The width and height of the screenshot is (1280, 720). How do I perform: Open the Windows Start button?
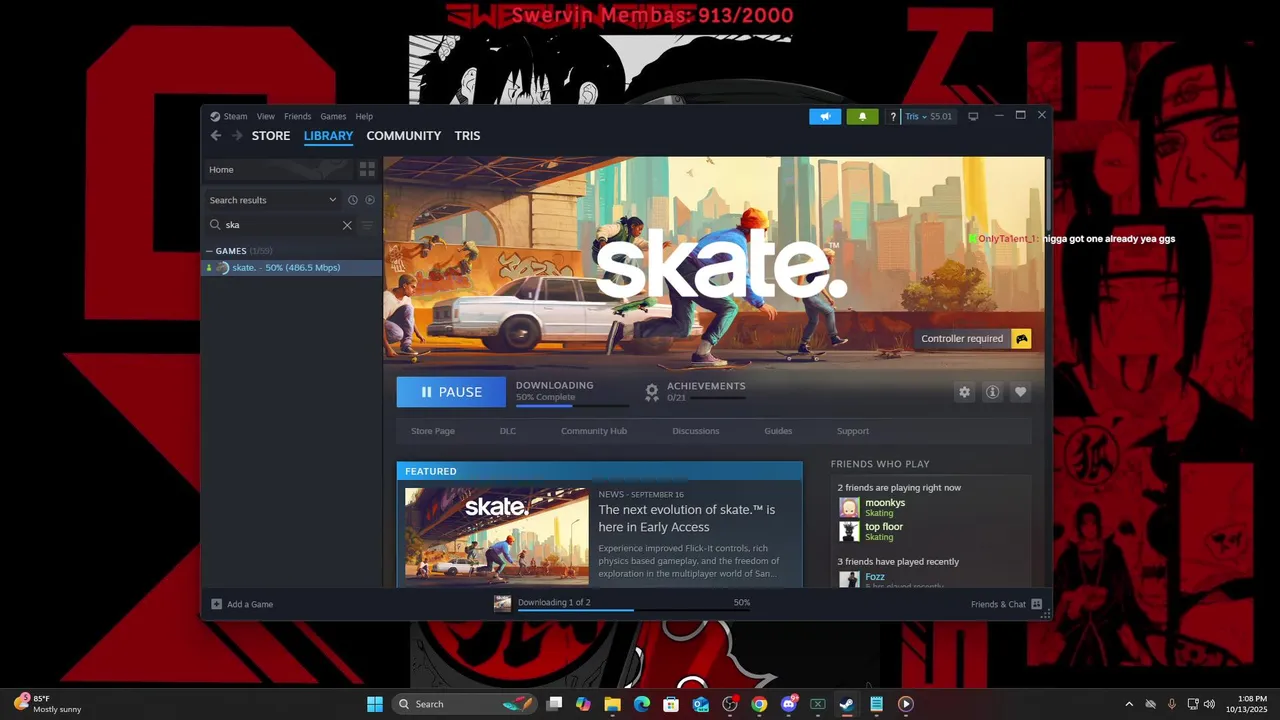tap(375, 704)
